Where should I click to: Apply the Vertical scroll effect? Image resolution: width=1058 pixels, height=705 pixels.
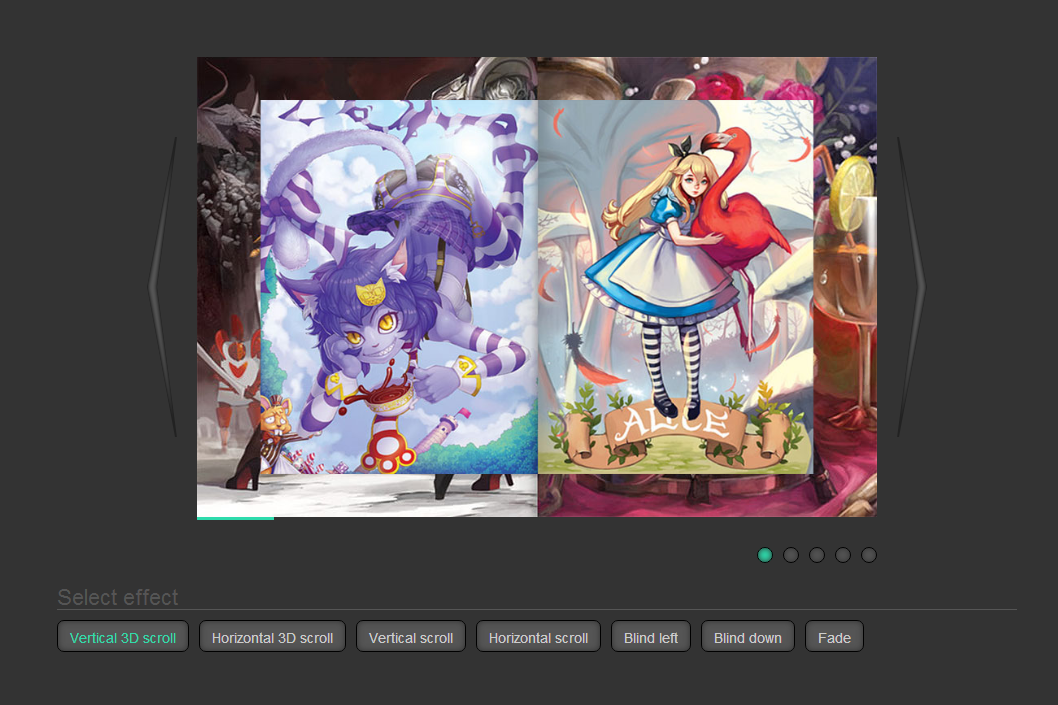(x=411, y=636)
